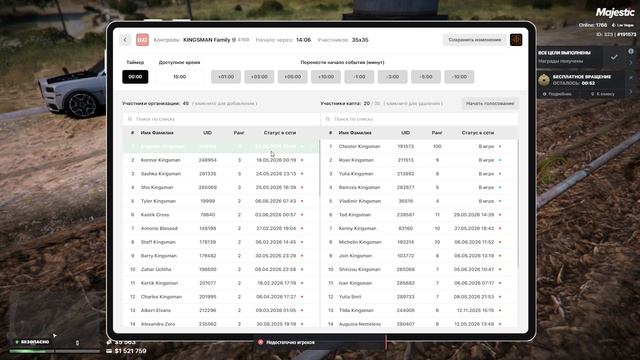Viewport: 640px width, 360px height.
Task: Close the free spin widget with X
Action: [x=631, y=78]
